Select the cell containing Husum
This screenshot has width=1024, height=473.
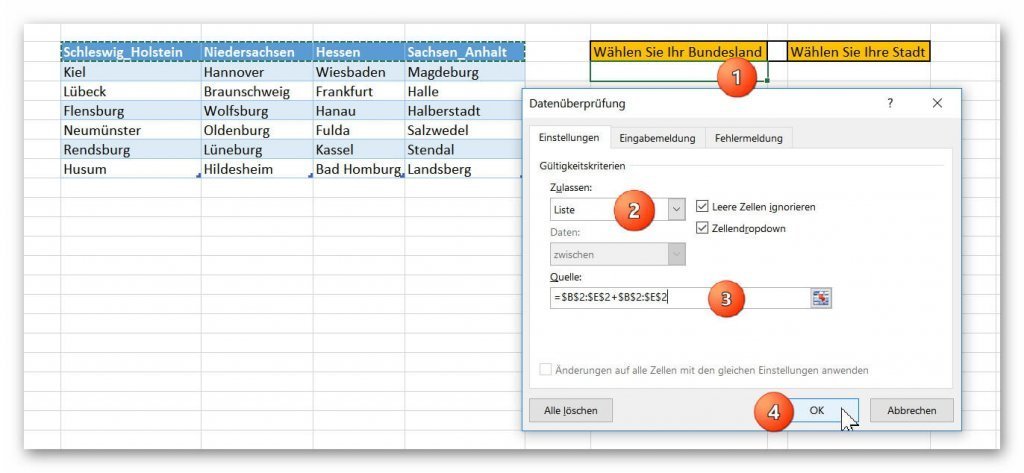pyautogui.click(x=131, y=169)
